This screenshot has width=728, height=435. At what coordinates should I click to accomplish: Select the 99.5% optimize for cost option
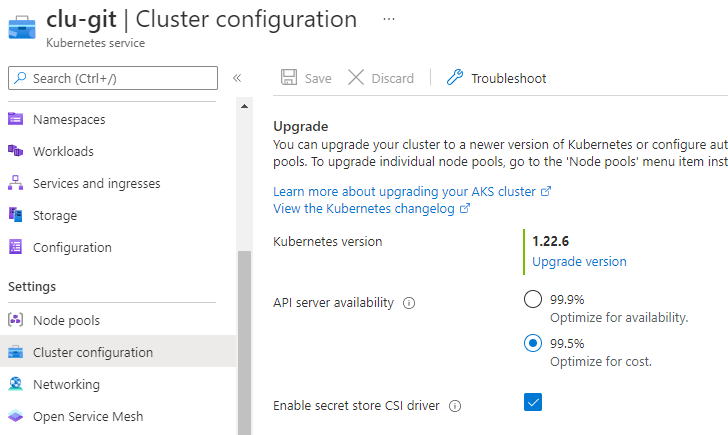(x=533, y=343)
